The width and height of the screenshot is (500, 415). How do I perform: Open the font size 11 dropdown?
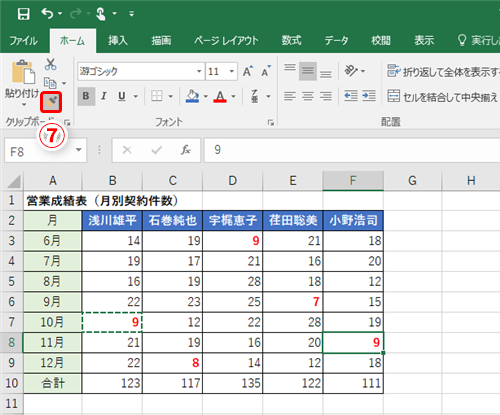[x=231, y=71]
